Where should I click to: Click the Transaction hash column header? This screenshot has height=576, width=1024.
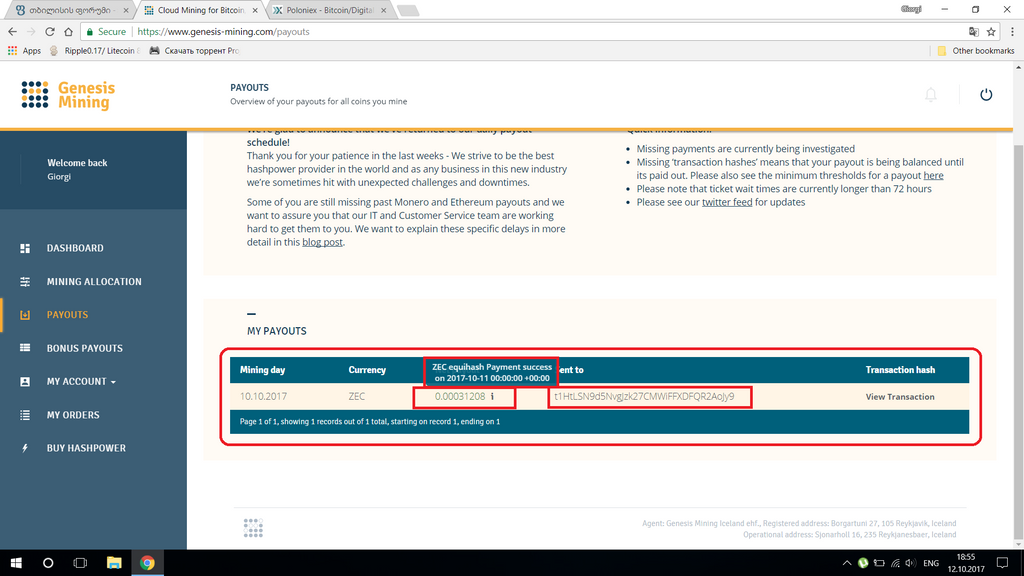tap(900, 370)
